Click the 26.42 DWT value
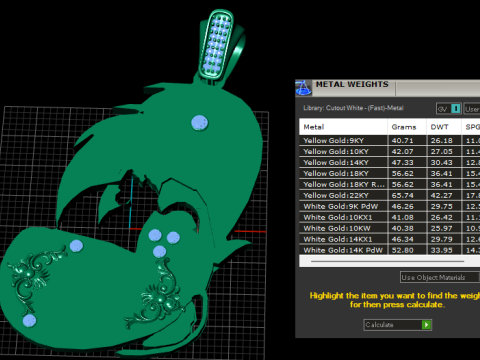The width and height of the screenshot is (480, 360). tap(441, 218)
